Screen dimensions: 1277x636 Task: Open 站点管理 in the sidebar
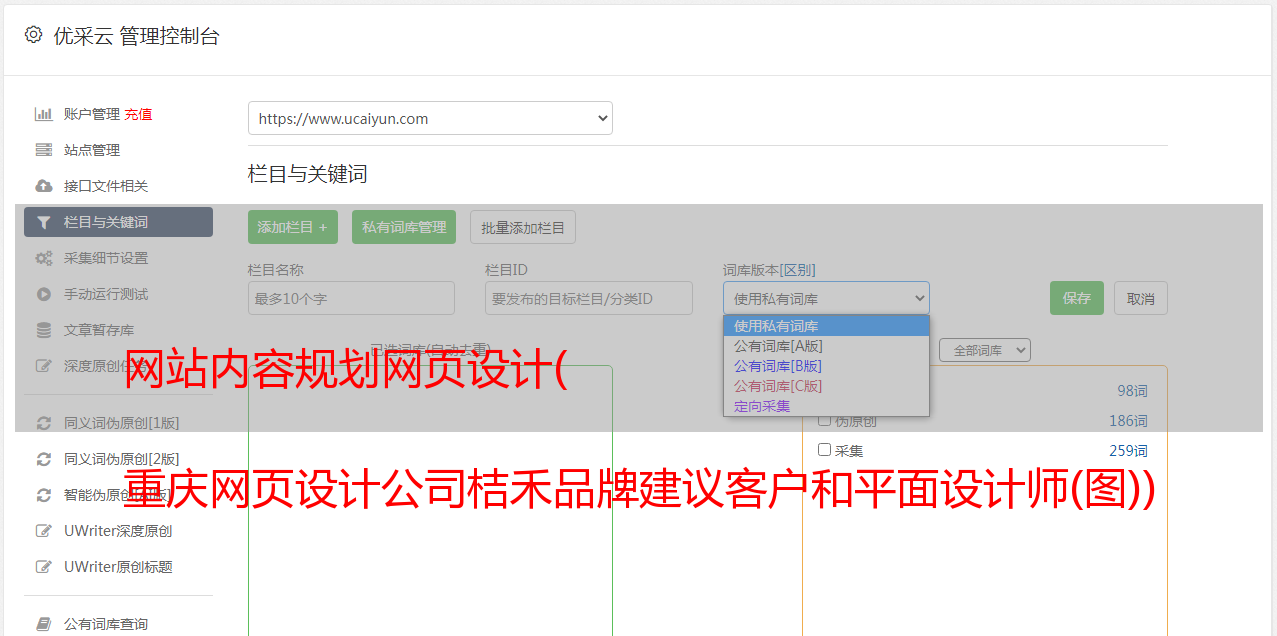pyautogui.click(x=92, y=150)
